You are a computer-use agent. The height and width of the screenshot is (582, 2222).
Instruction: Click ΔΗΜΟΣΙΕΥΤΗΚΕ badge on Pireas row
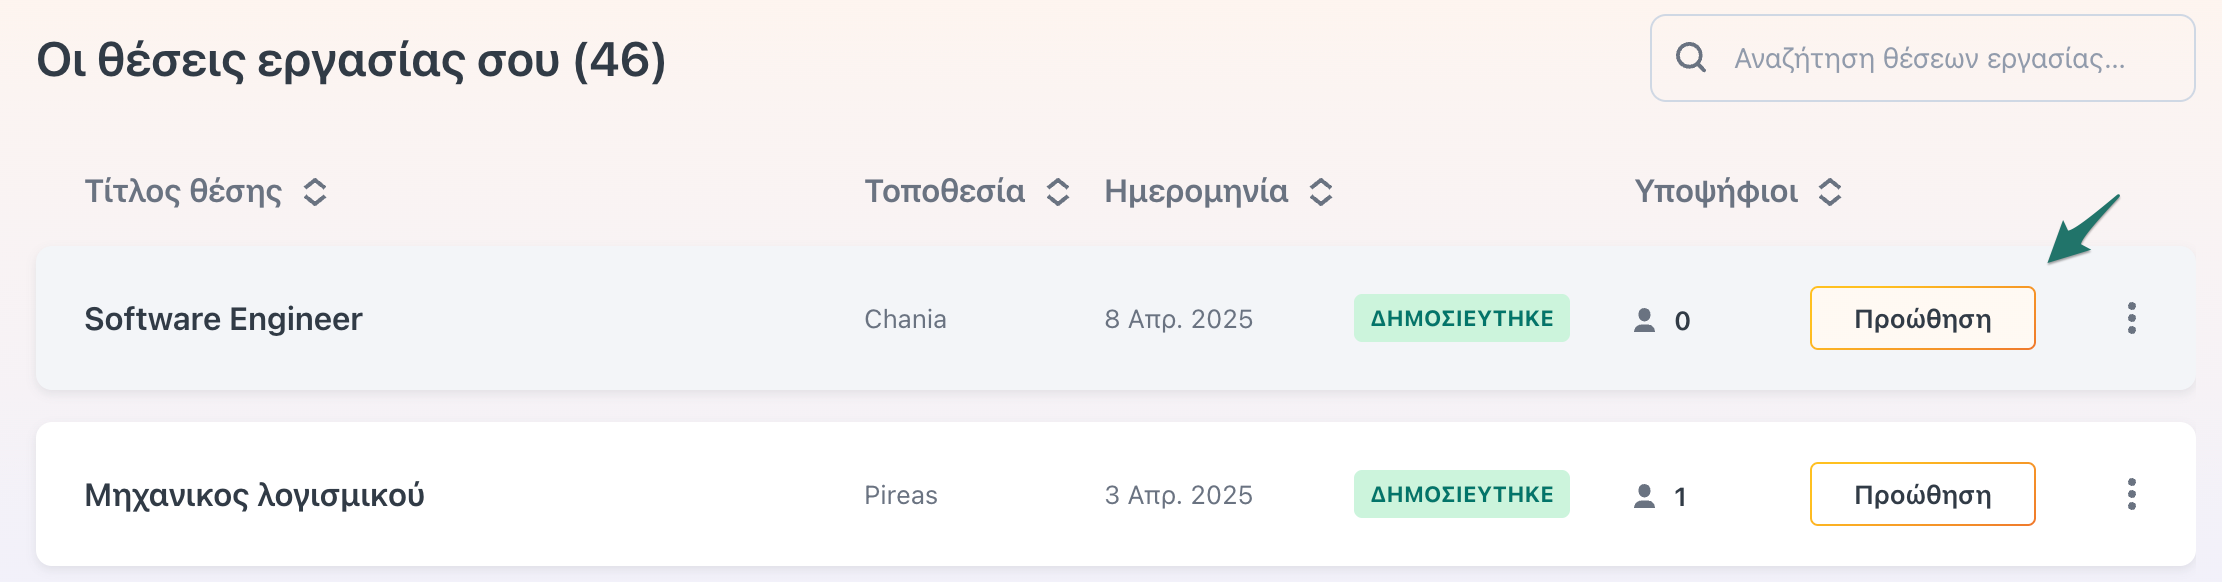click(x=1461, y=494)
